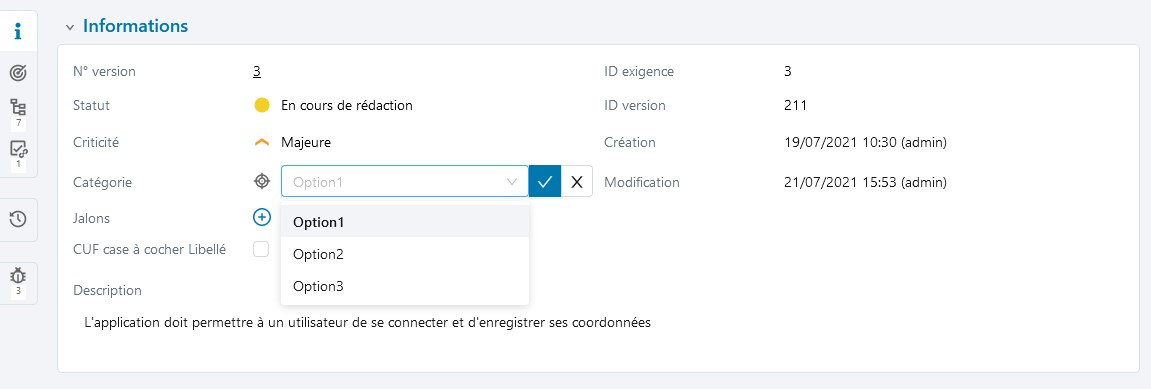Click the description text to edit it
The image size is (1151, 389).
click(368, 322)
